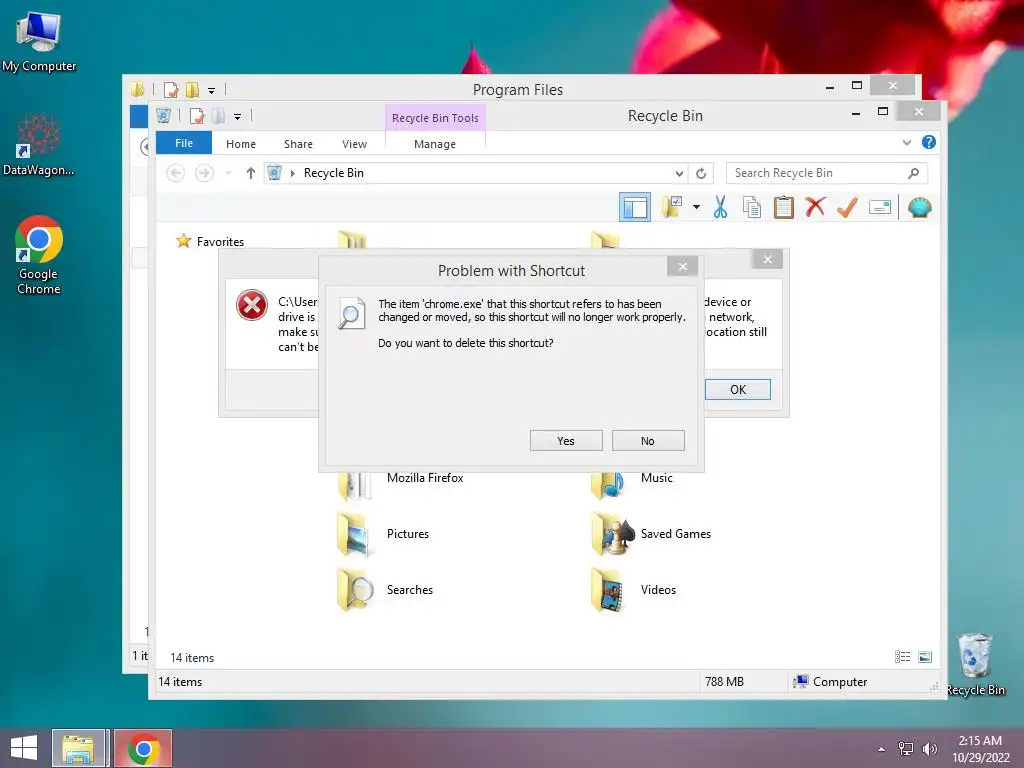Click the Paste clipboard icon
Screen dimensions: 1024x768
784,208
